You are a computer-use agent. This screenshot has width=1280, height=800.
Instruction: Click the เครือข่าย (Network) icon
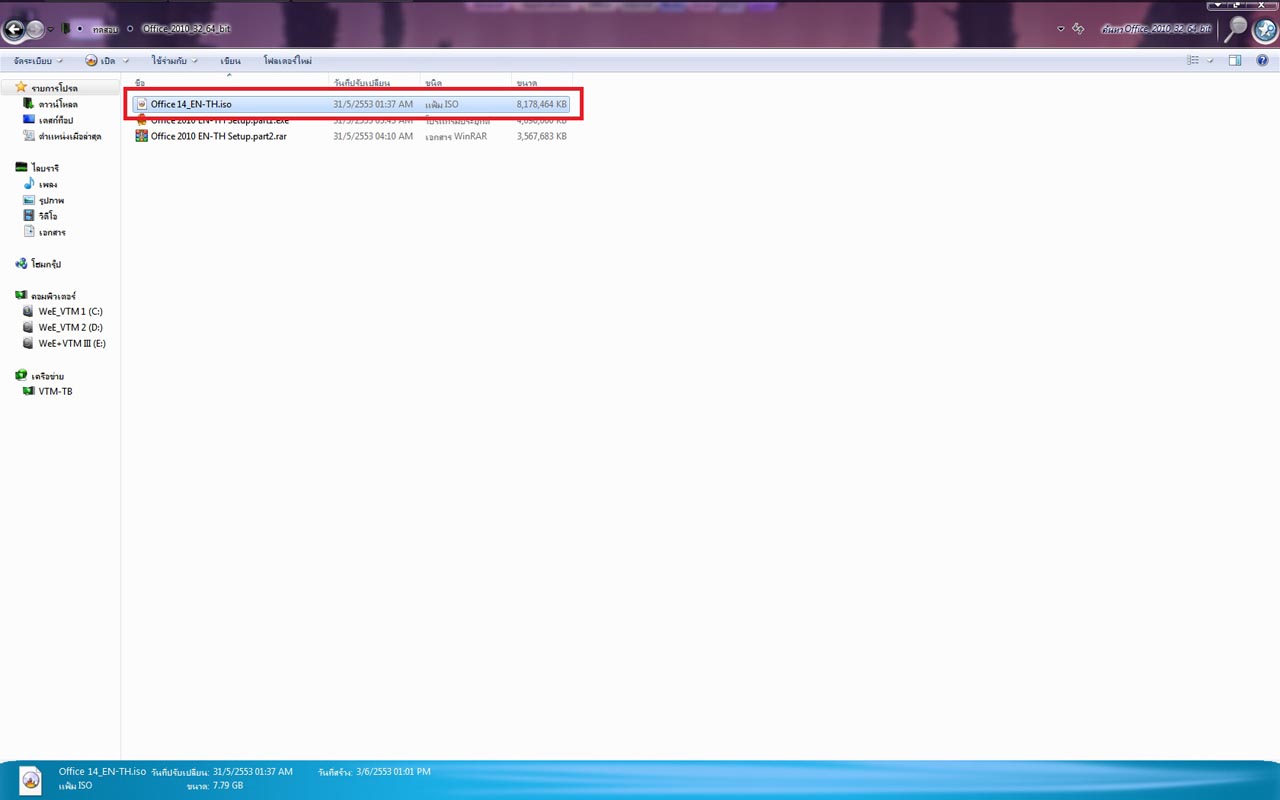[x=21, y=376]
